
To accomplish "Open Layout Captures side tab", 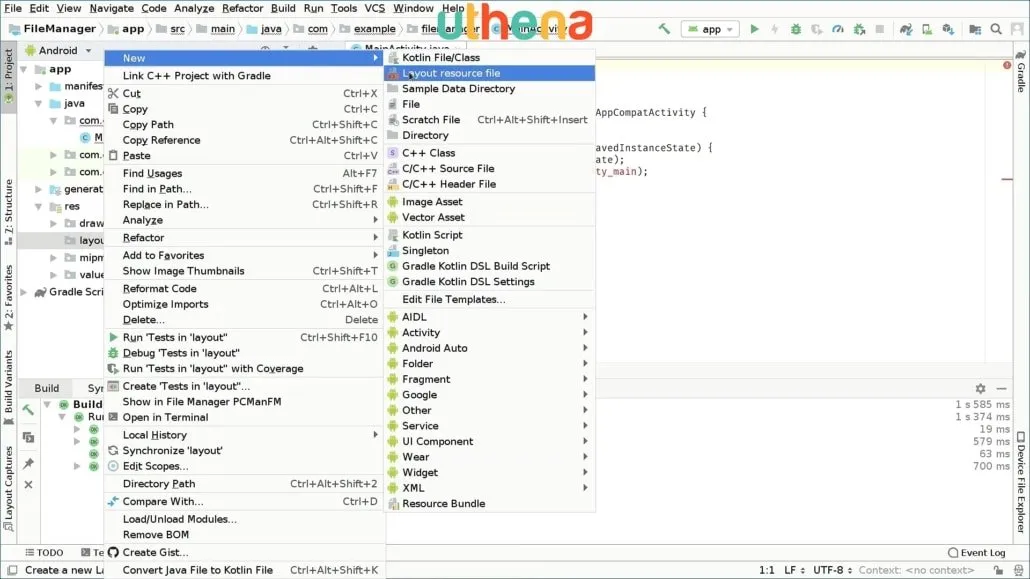I will click(x=9, y=488).
